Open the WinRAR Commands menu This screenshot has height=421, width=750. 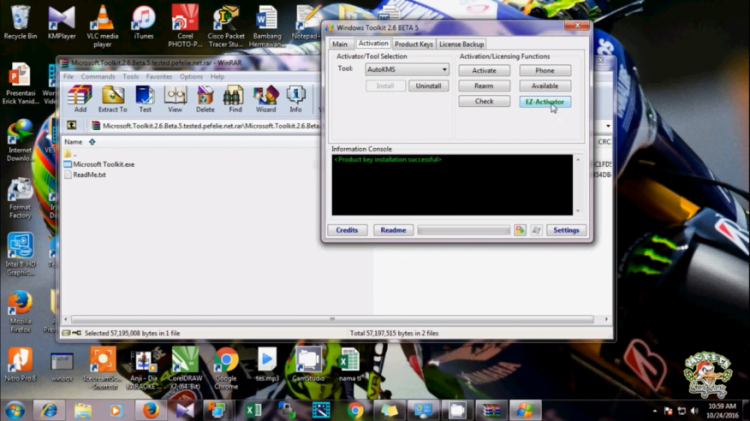click(x=98, y=77)
